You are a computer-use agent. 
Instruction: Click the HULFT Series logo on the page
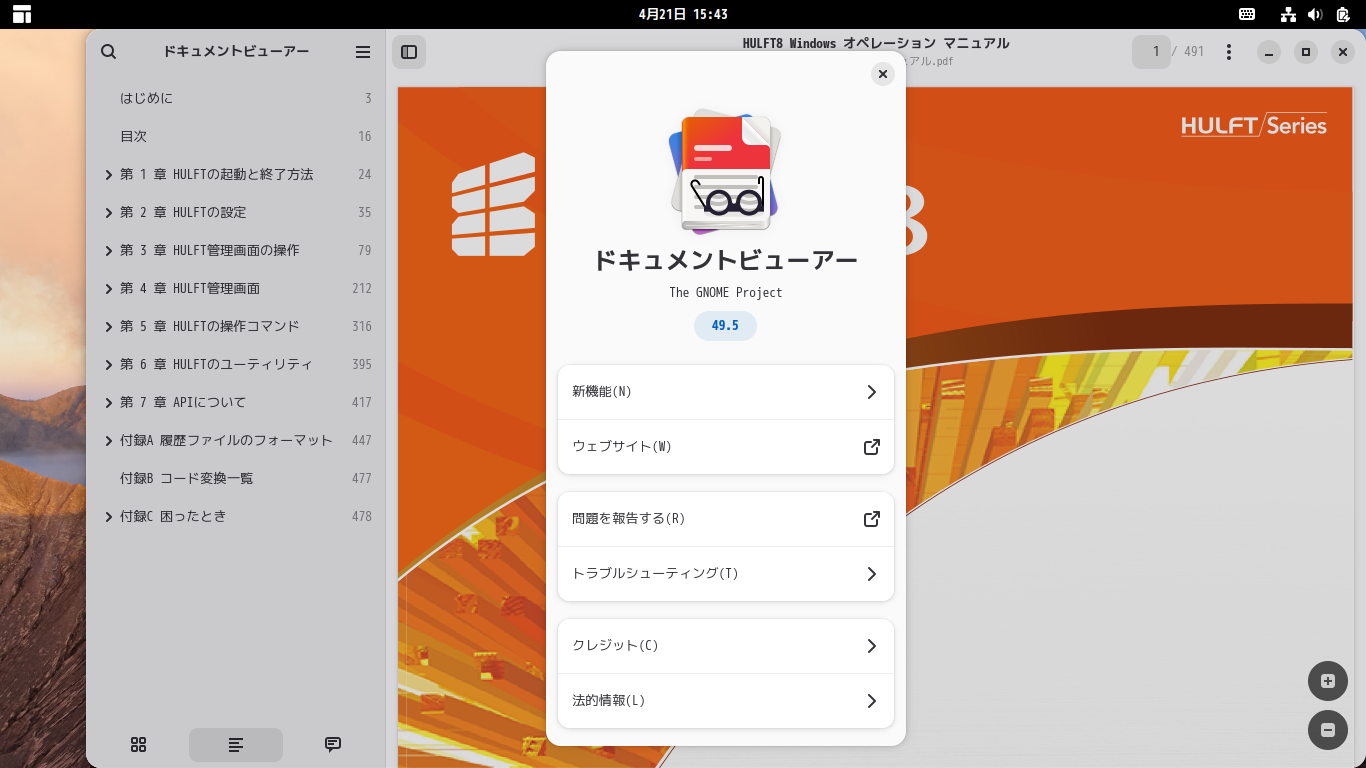[1254, 125]
